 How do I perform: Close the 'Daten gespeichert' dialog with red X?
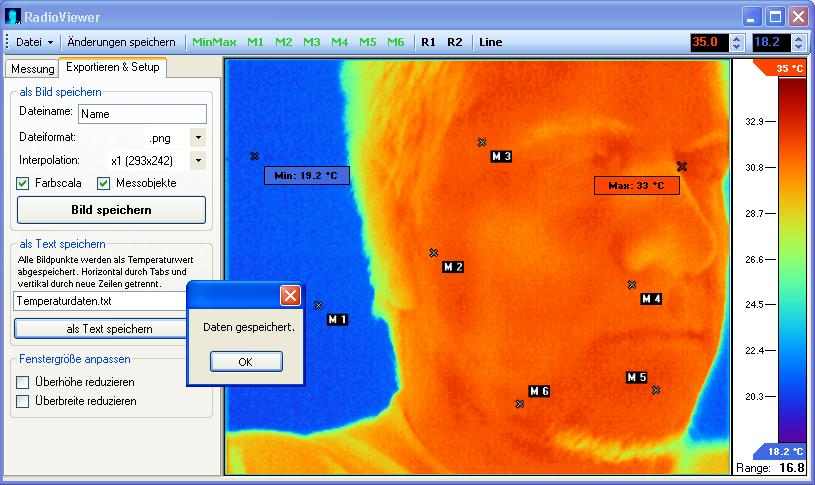(x=290, y=295)
